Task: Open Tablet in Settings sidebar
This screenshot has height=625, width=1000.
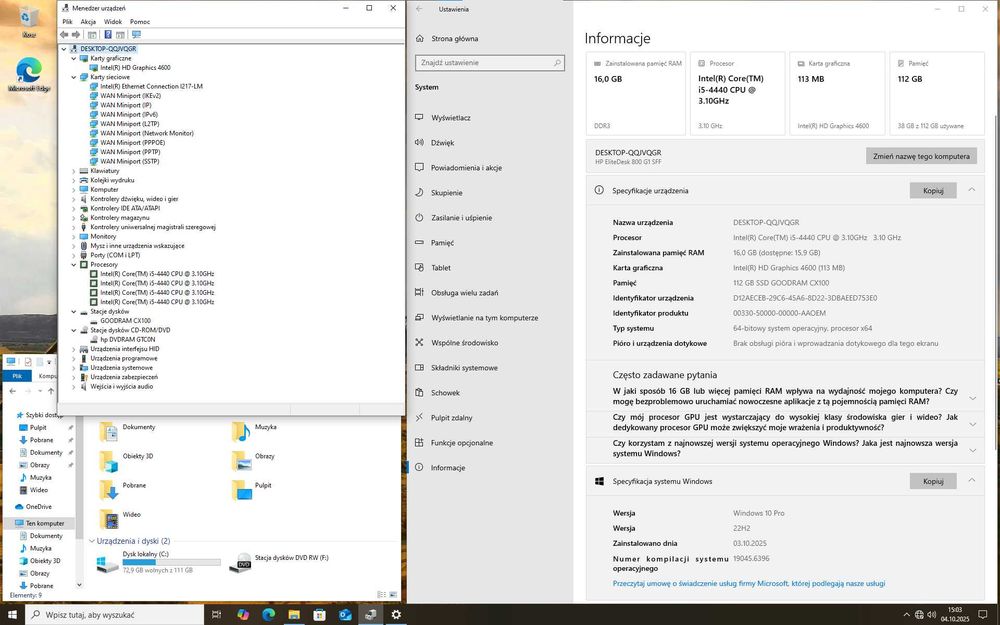Action: [441, 268]
